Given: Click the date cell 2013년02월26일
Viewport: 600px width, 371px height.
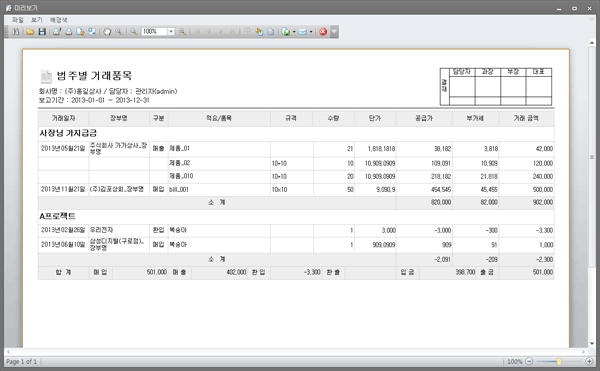Looking at the screenshot, I should (63, 230).
